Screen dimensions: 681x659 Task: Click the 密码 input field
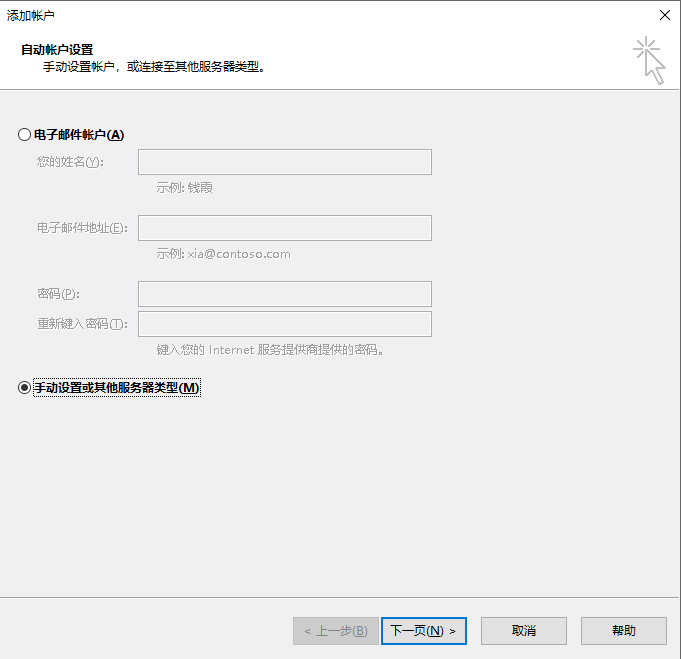tap(284, 294)
